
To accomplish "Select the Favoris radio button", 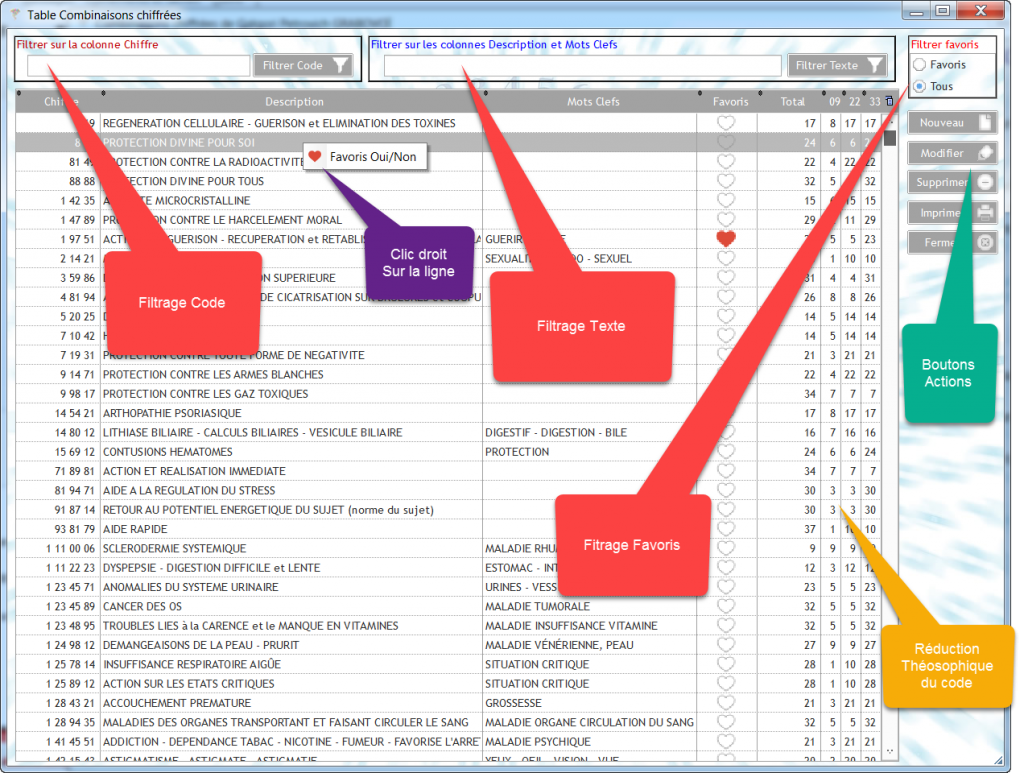I will point(919,65).
